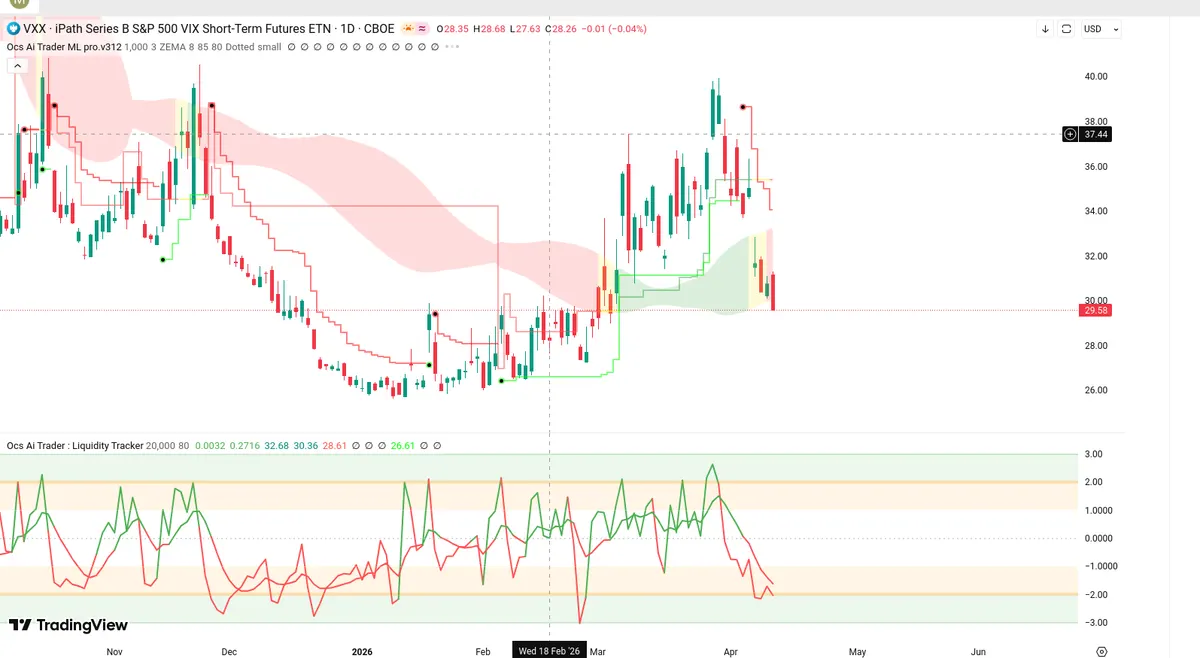Image resolution: width=1200 pixels, height=658 pixels.
Task: Click the user avatar at top left
Action: coord(19,5)
